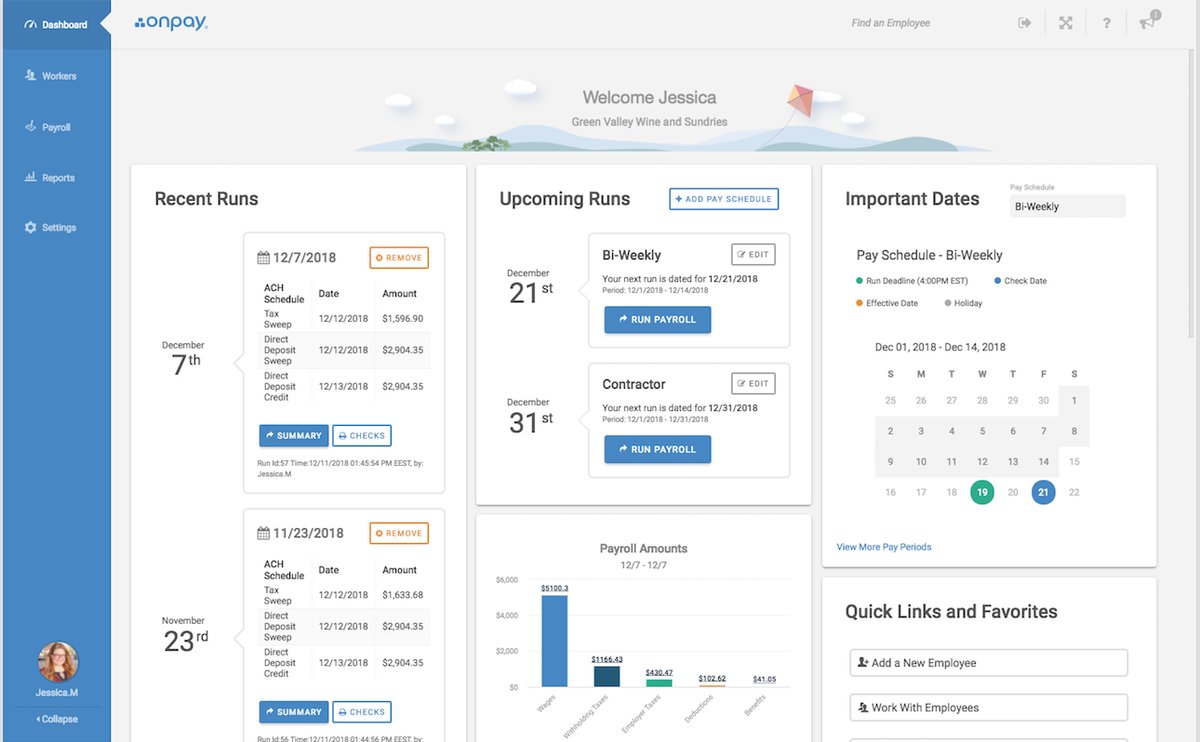Run payroll for Contractor schedule

click(657, 449)
